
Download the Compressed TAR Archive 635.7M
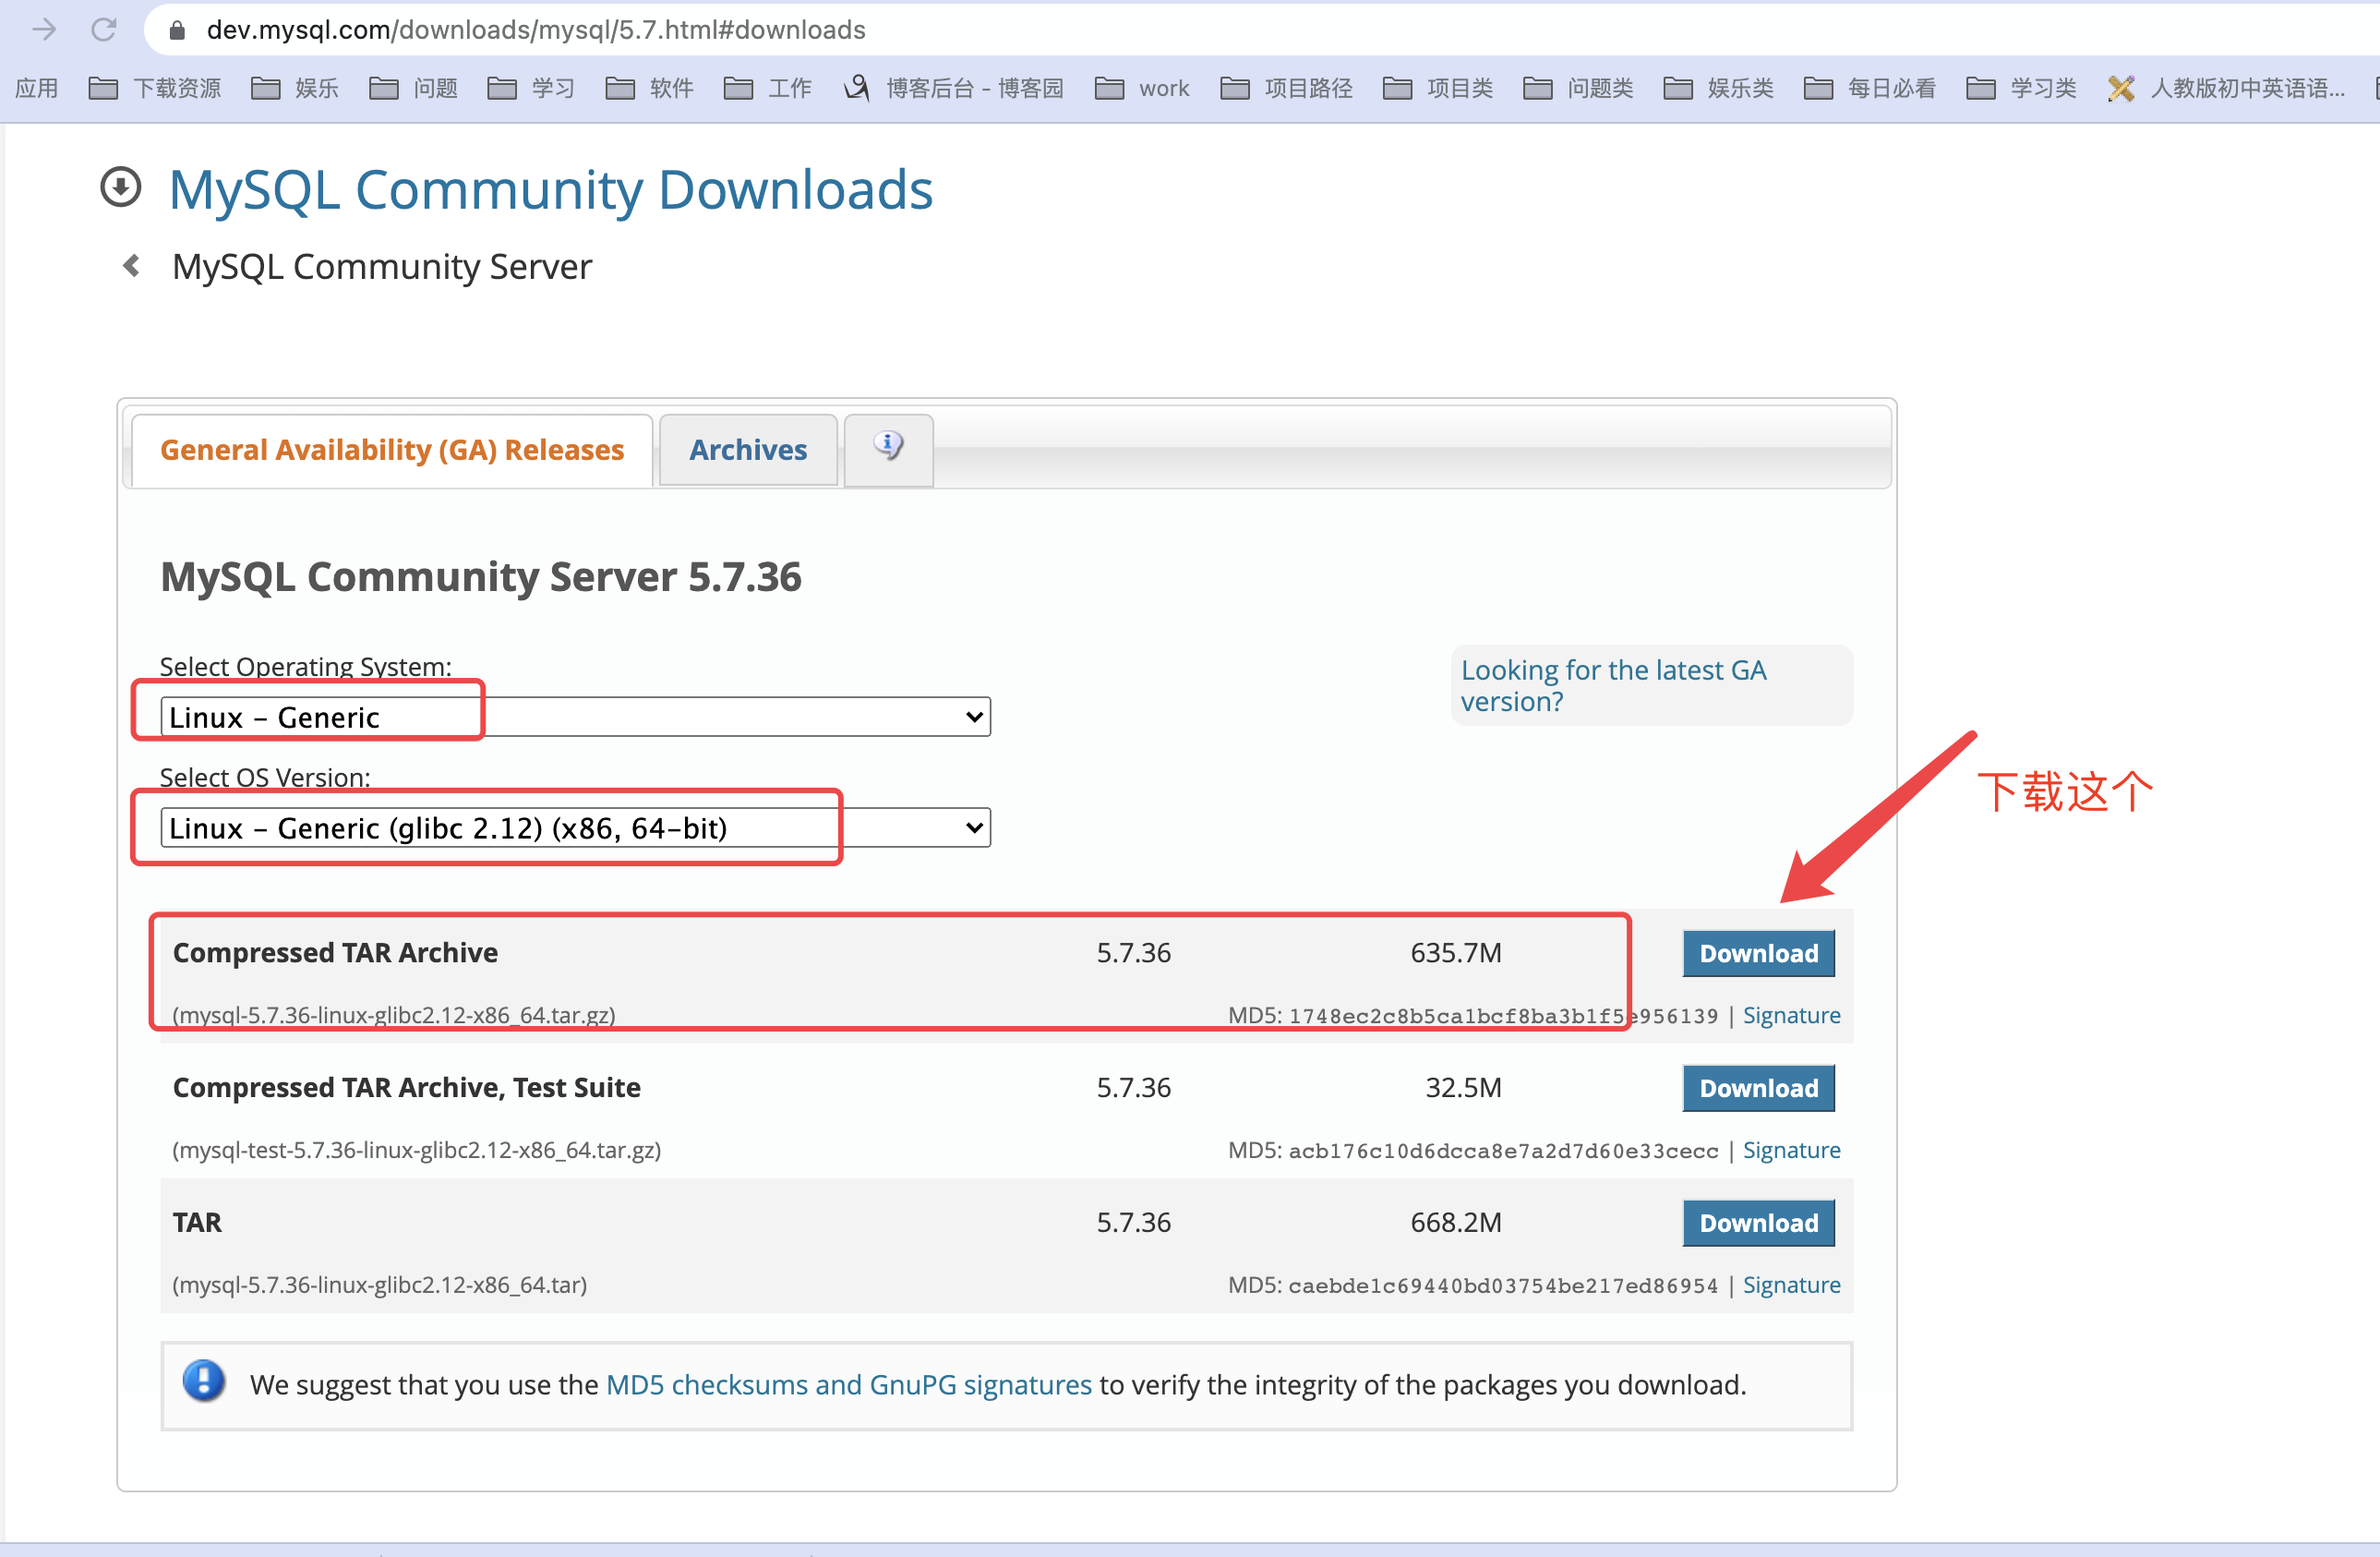tap(1758, 953)
